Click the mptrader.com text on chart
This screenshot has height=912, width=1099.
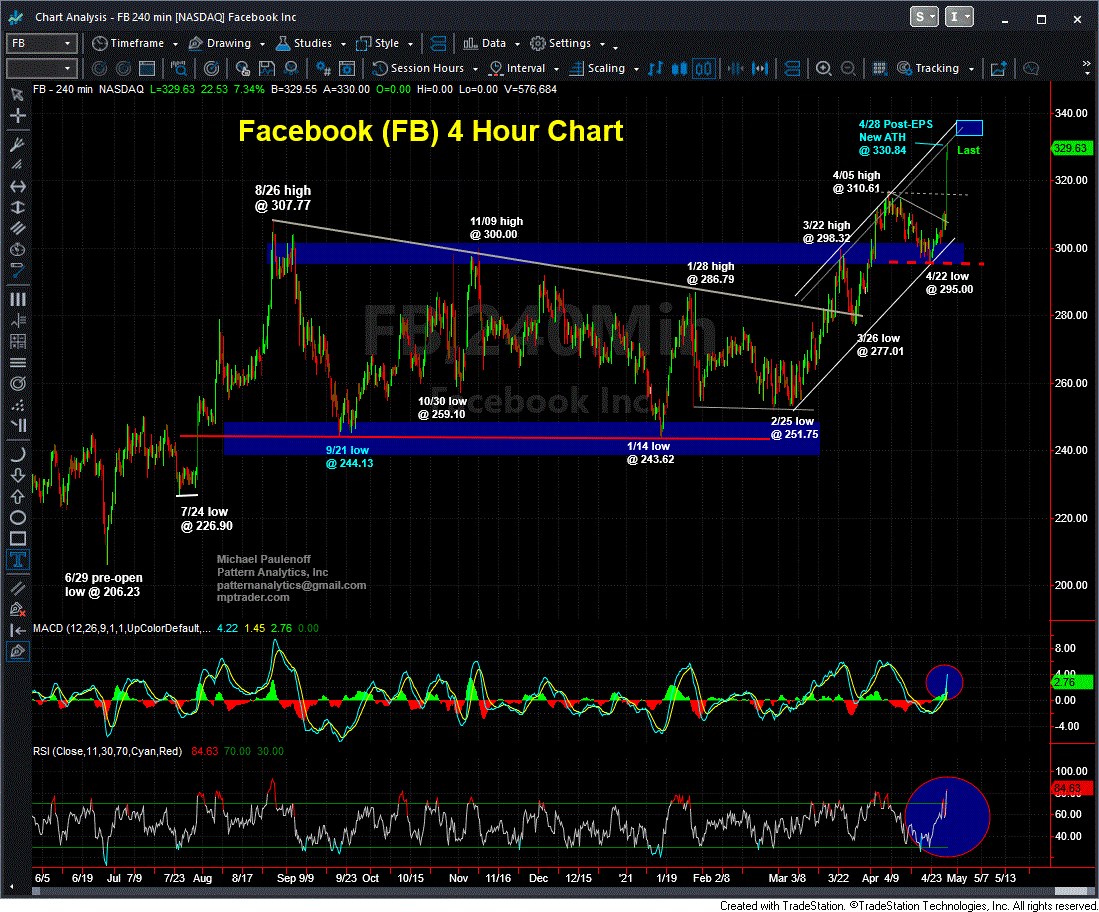253,597
